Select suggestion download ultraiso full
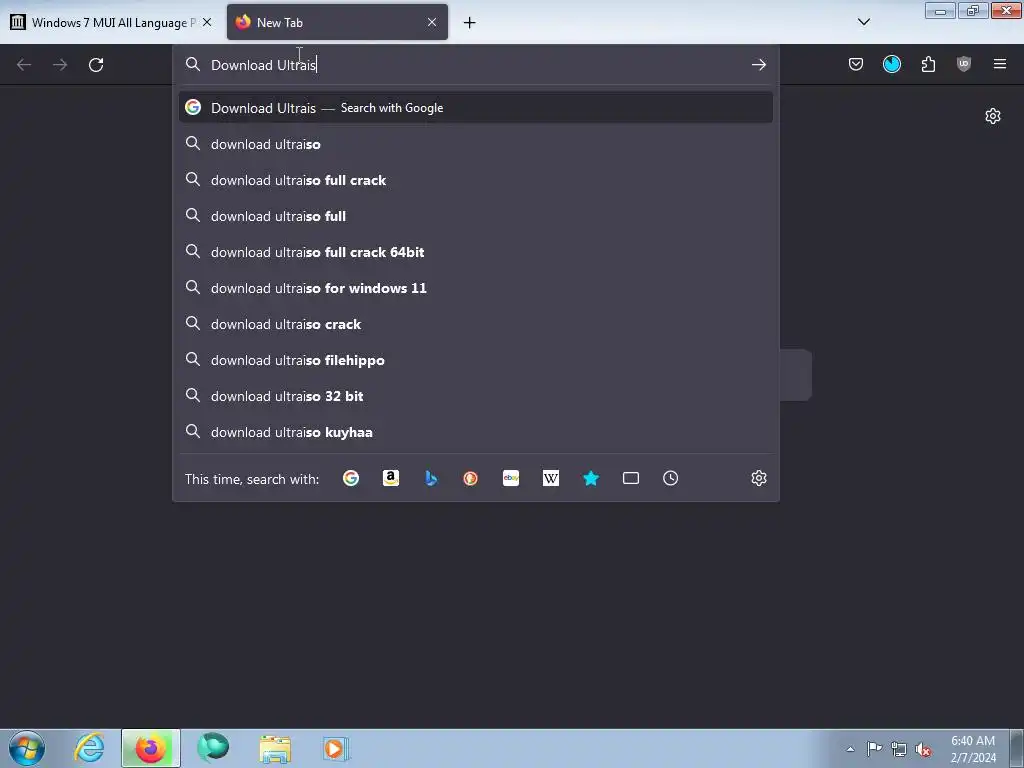 coord(475,216)
